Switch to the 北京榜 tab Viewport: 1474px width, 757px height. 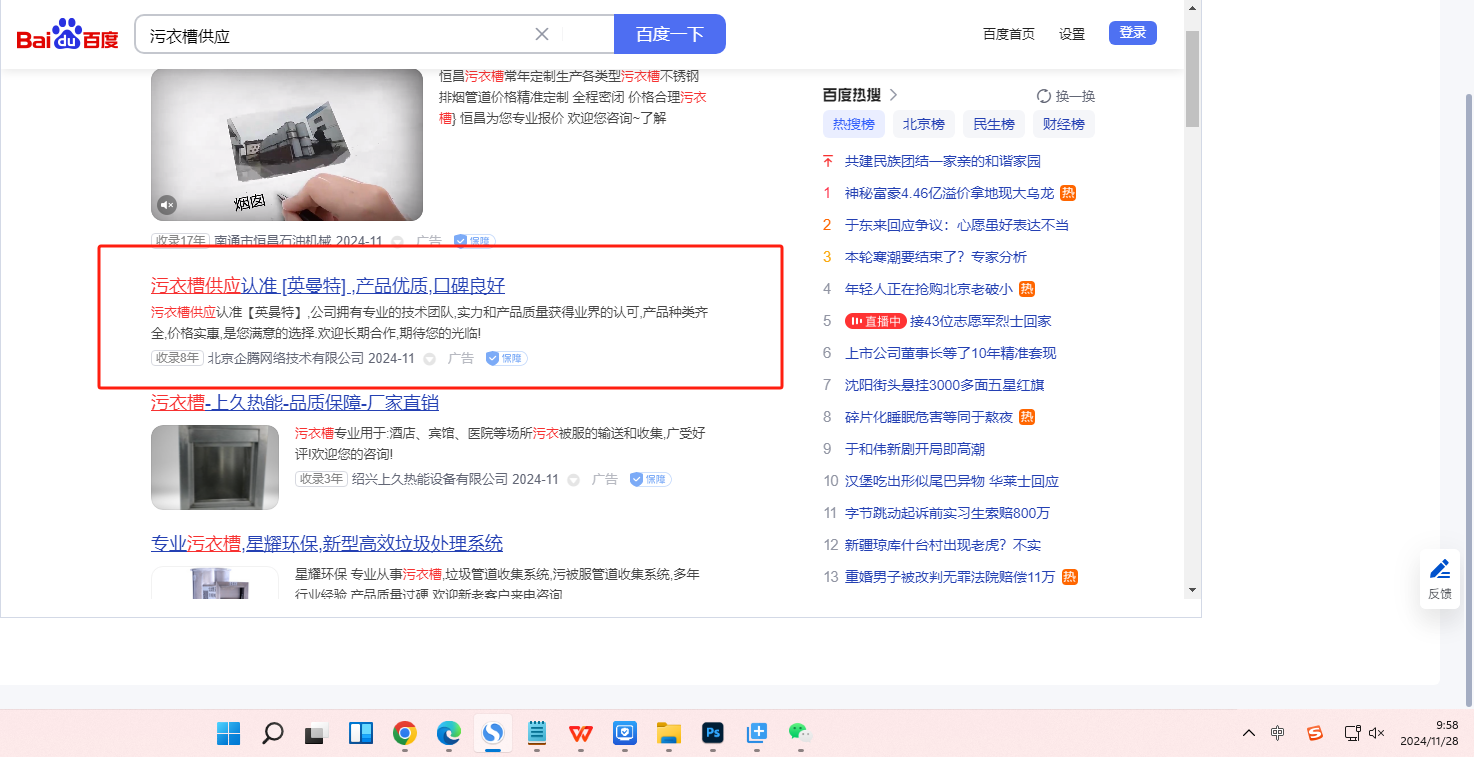[x=923, y=124]
